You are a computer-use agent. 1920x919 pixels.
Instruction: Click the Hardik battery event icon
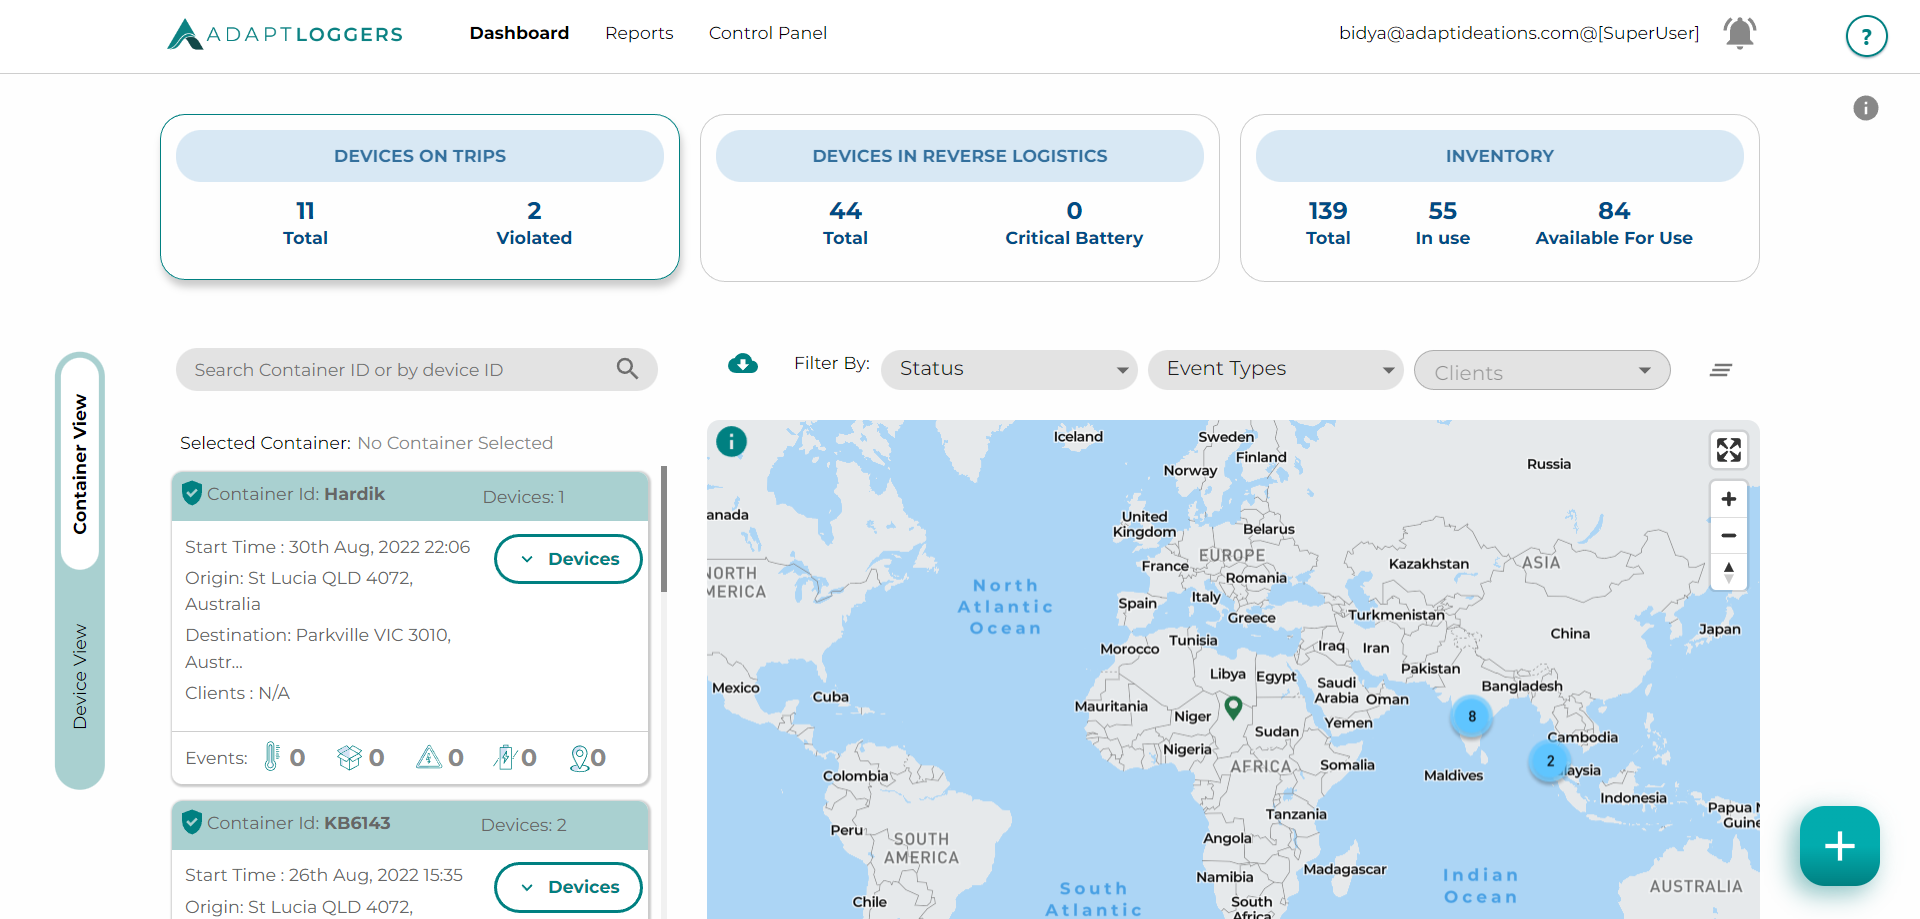(x=504, y=757)
